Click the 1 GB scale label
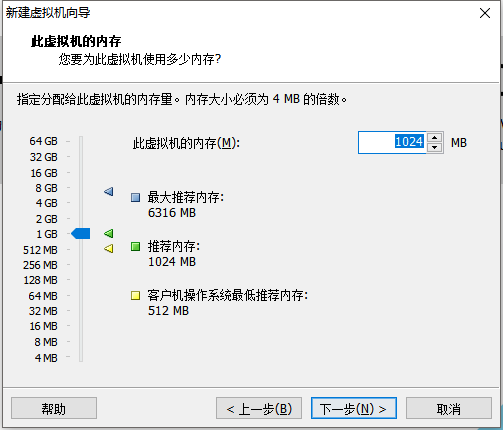 coord(47,234)
